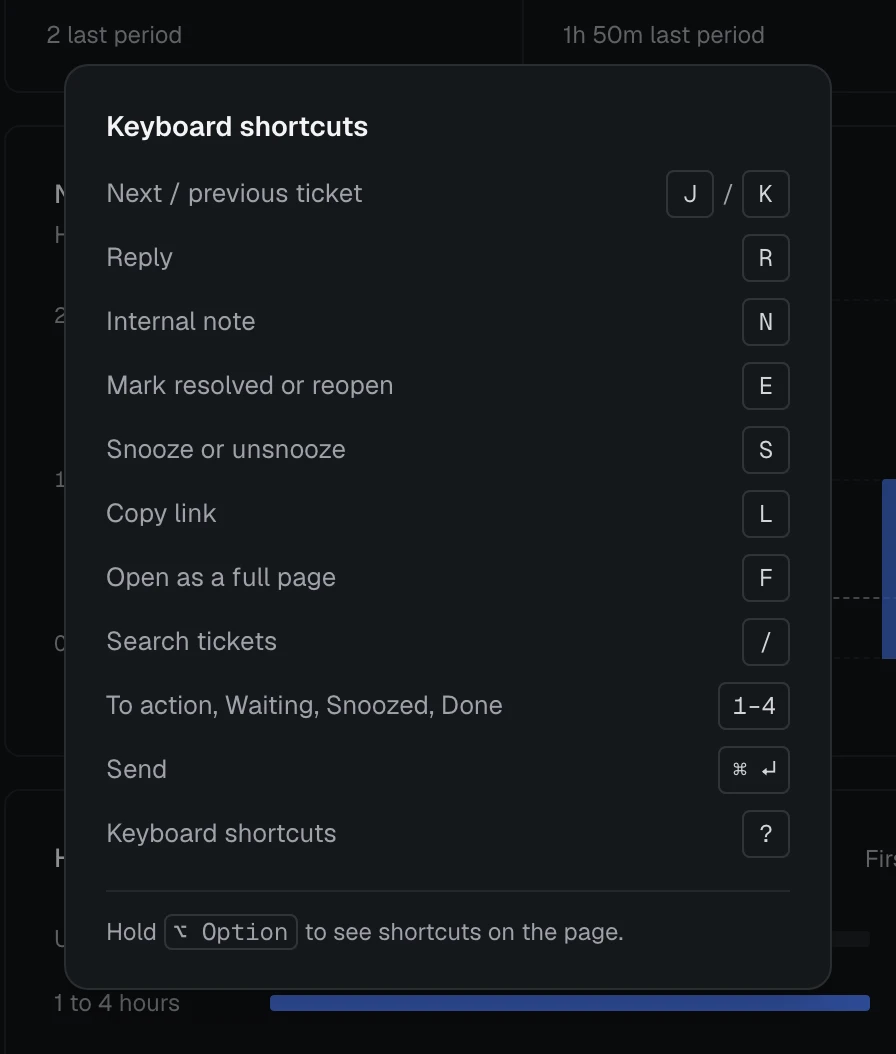Click the J key badge
Viewport: 896px width, 1054px height.
(690, 194)
